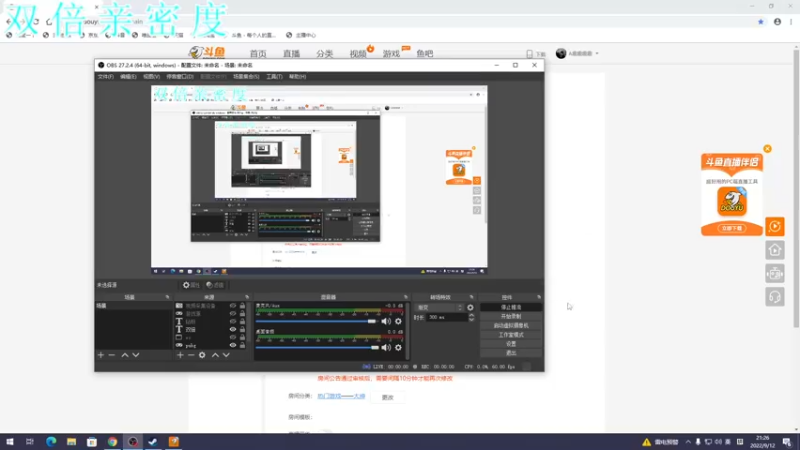Screen dimensions: 800x450
Task: Pop out the 混音器 dock panel
Action: pyautogui.click(x=406, y=297)
